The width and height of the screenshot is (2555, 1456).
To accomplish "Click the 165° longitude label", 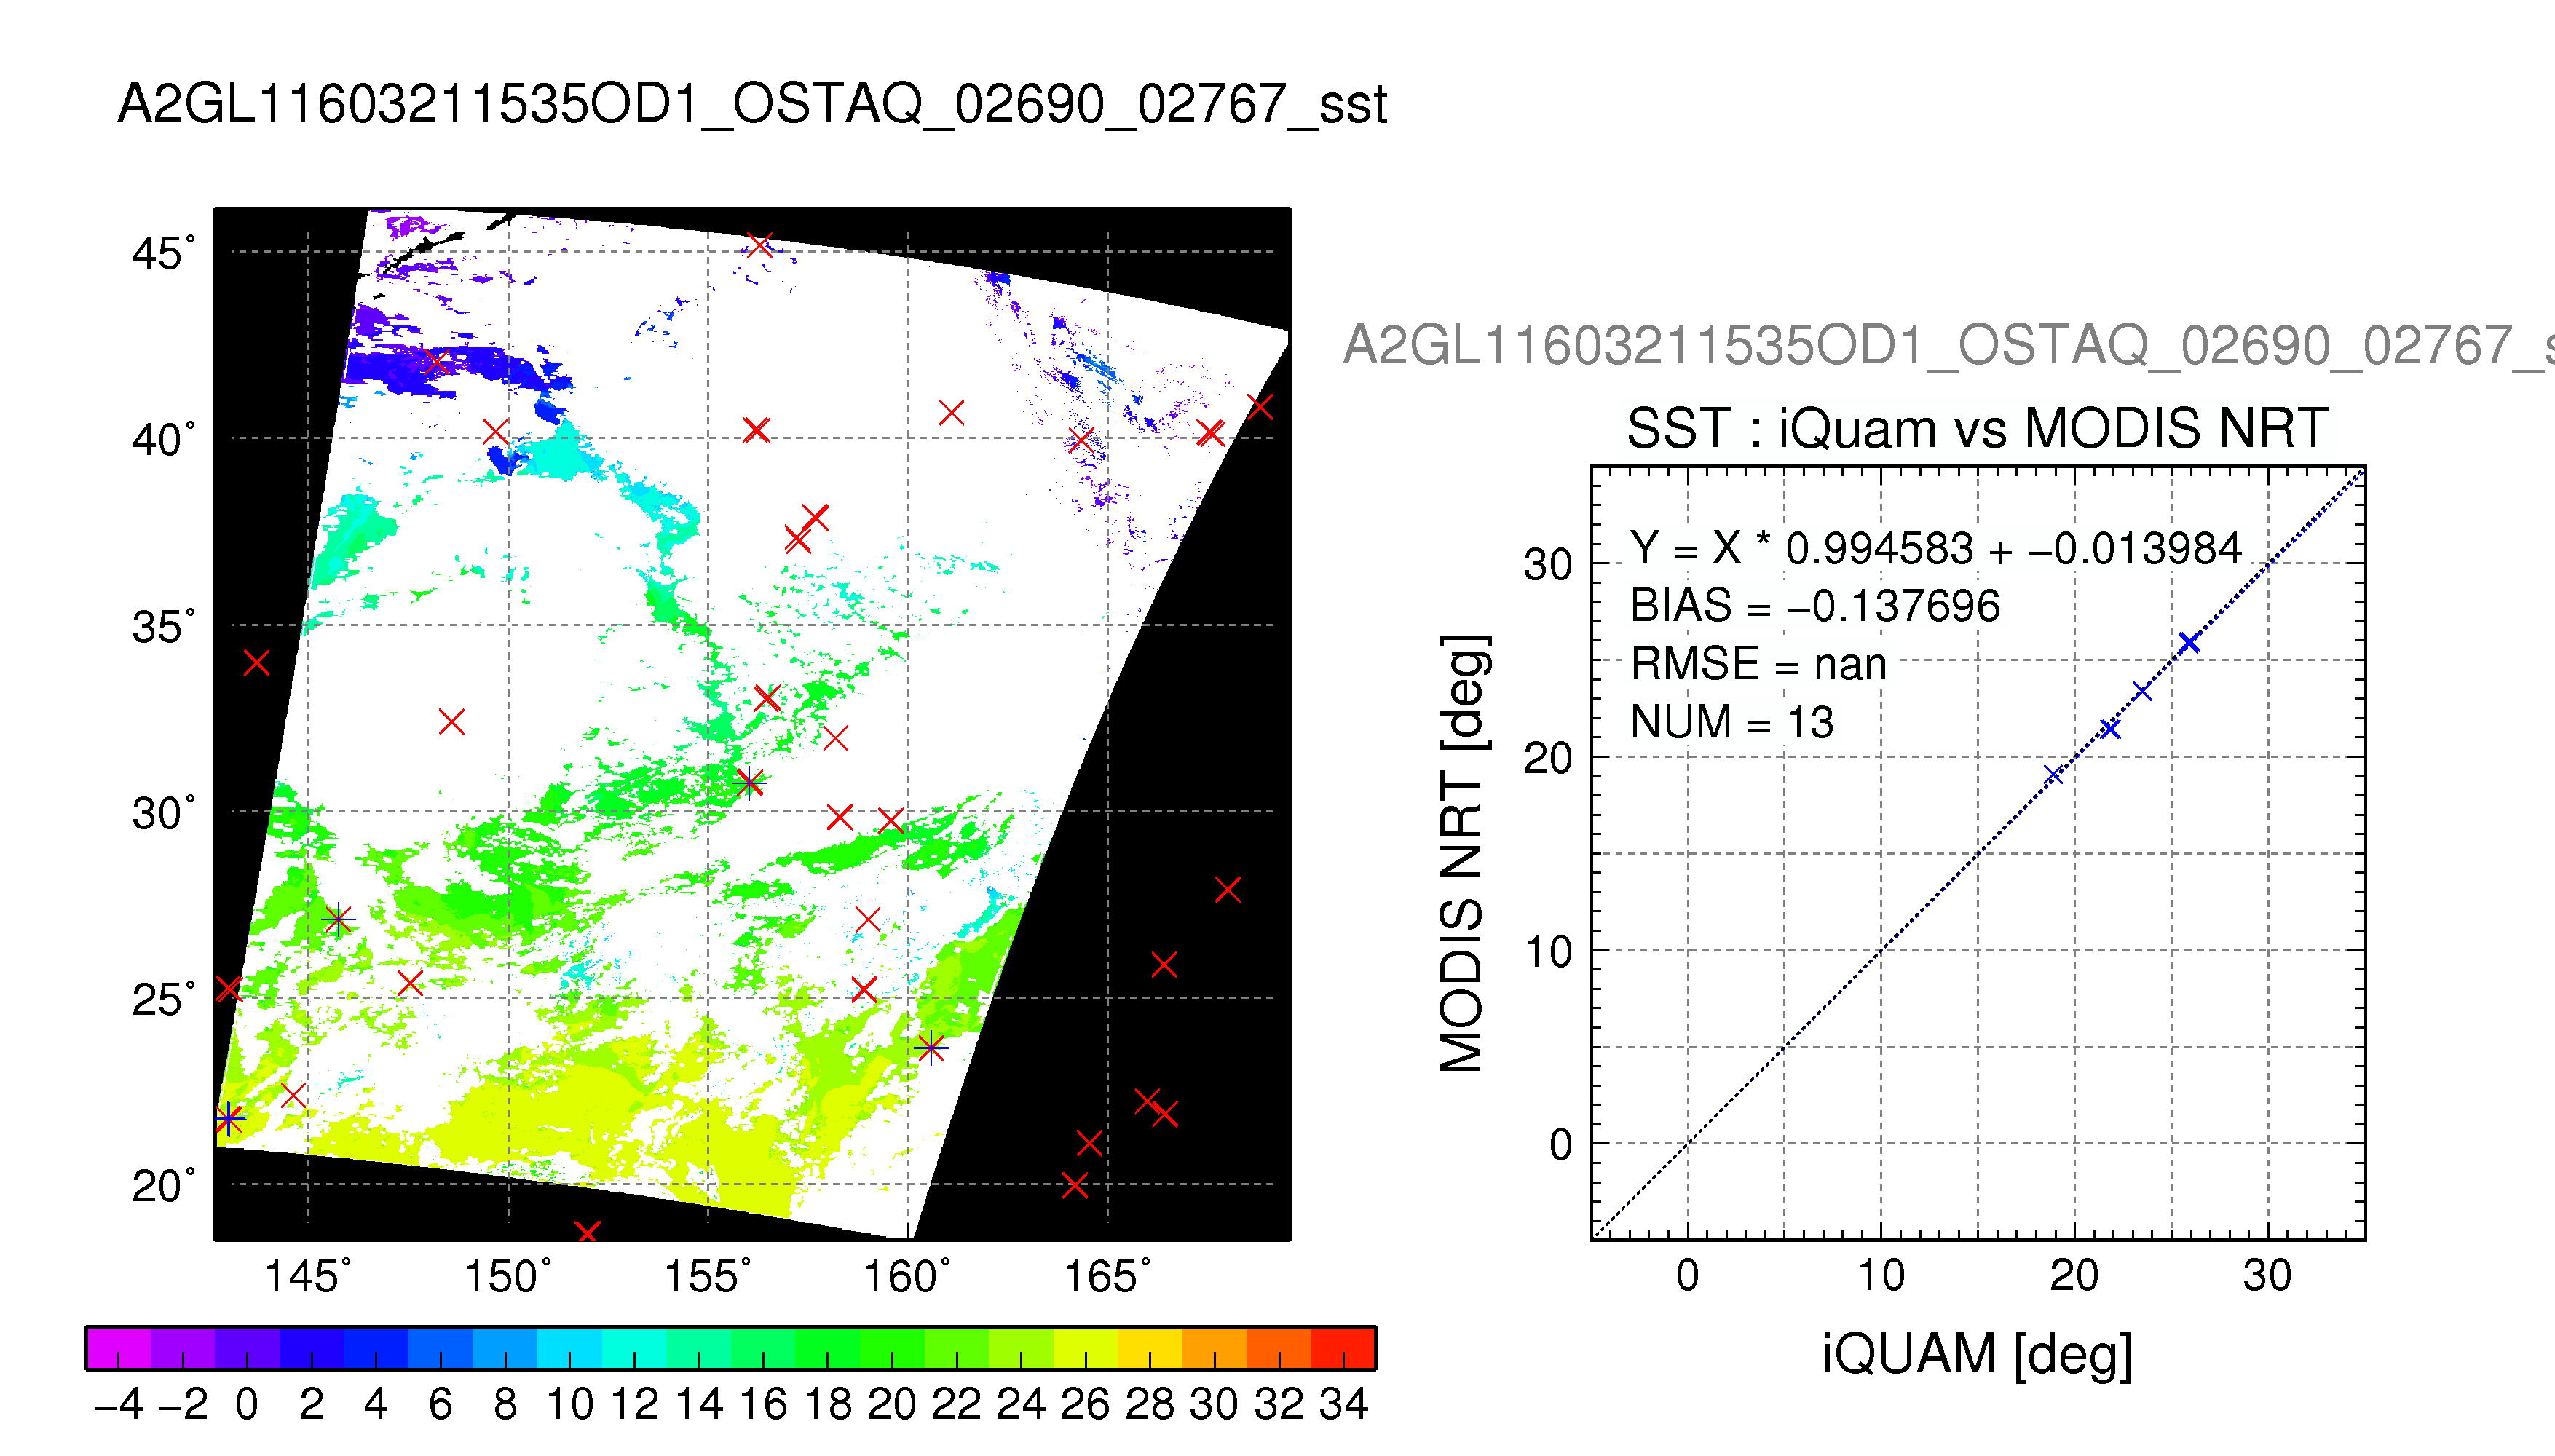I will coord(1107,1277).
